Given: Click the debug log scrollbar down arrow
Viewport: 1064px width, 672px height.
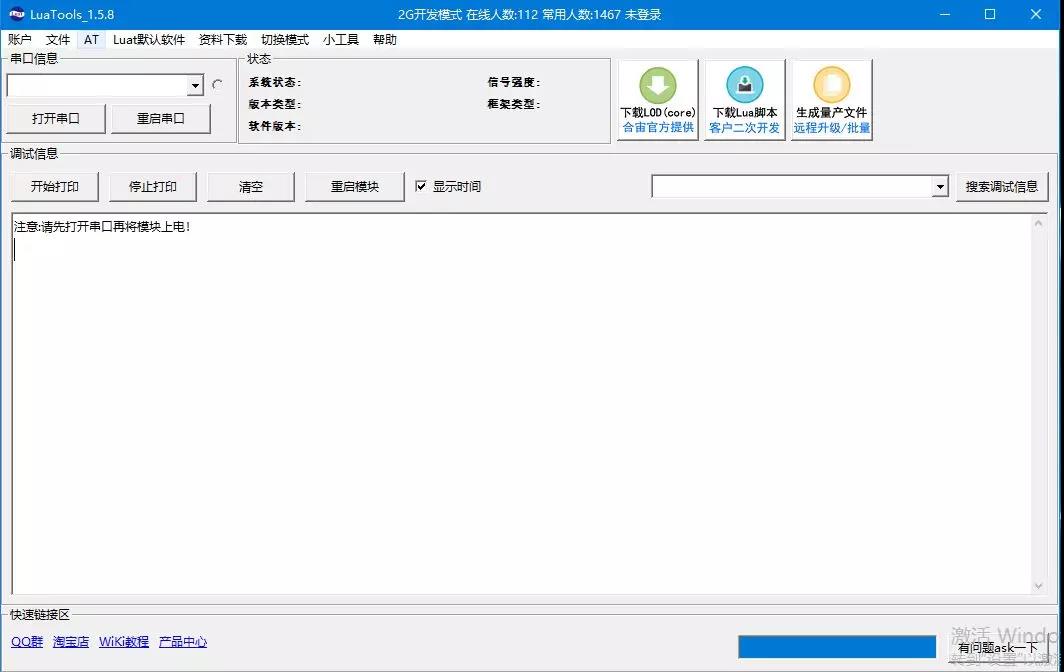Looking at the screenshot, I should [1038, 586].
